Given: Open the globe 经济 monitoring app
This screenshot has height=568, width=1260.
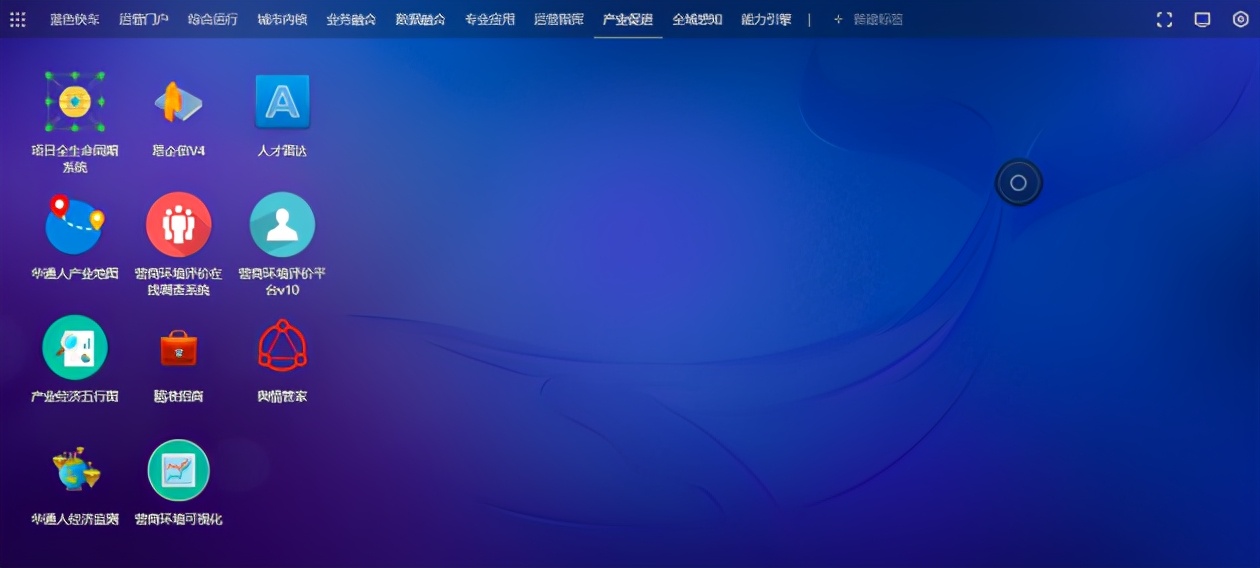Looking at the screenshot, I should tap(75, 470).
